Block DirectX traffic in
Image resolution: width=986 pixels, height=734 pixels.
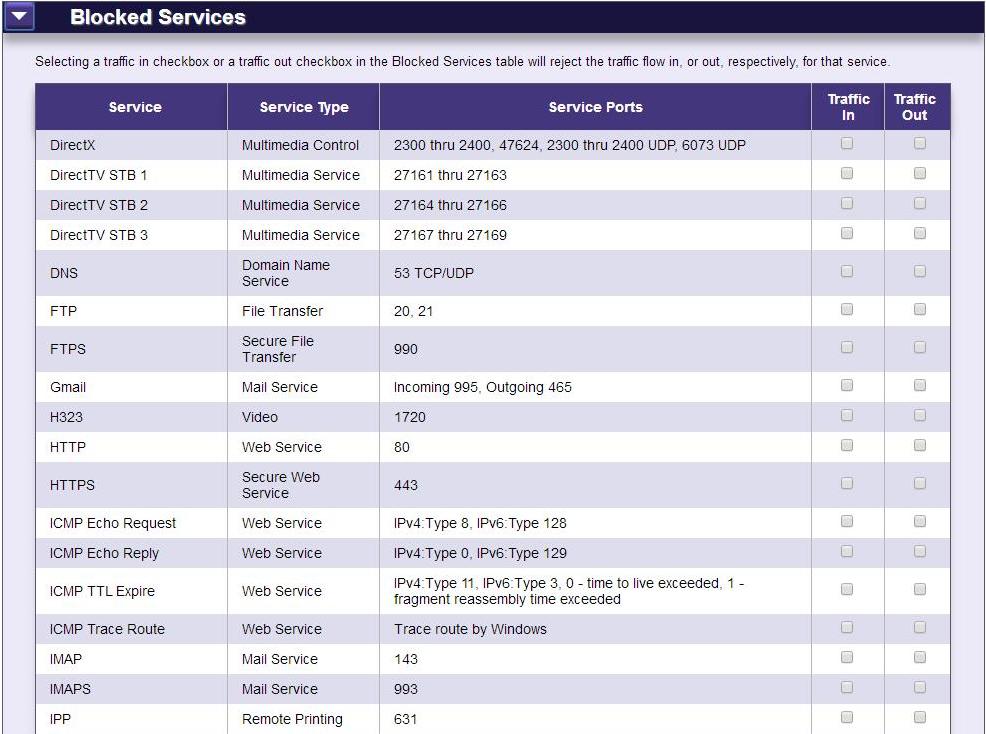[847, 143]
